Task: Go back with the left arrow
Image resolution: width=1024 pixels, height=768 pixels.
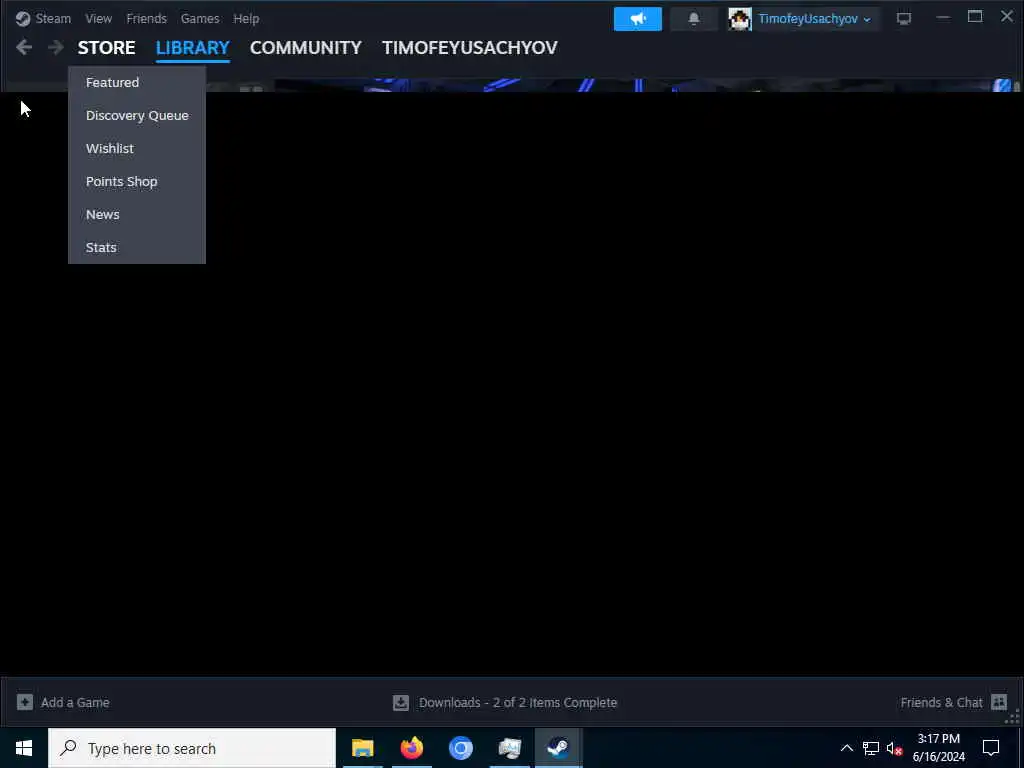Action: click(24, 47)
